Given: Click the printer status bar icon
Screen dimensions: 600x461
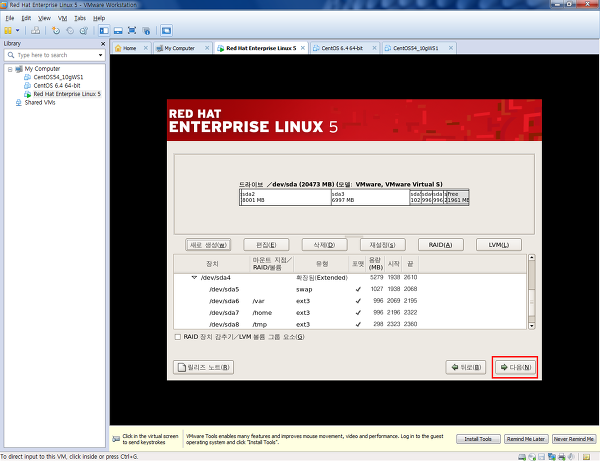Looking at the screenshot, I should pos(562,457).
